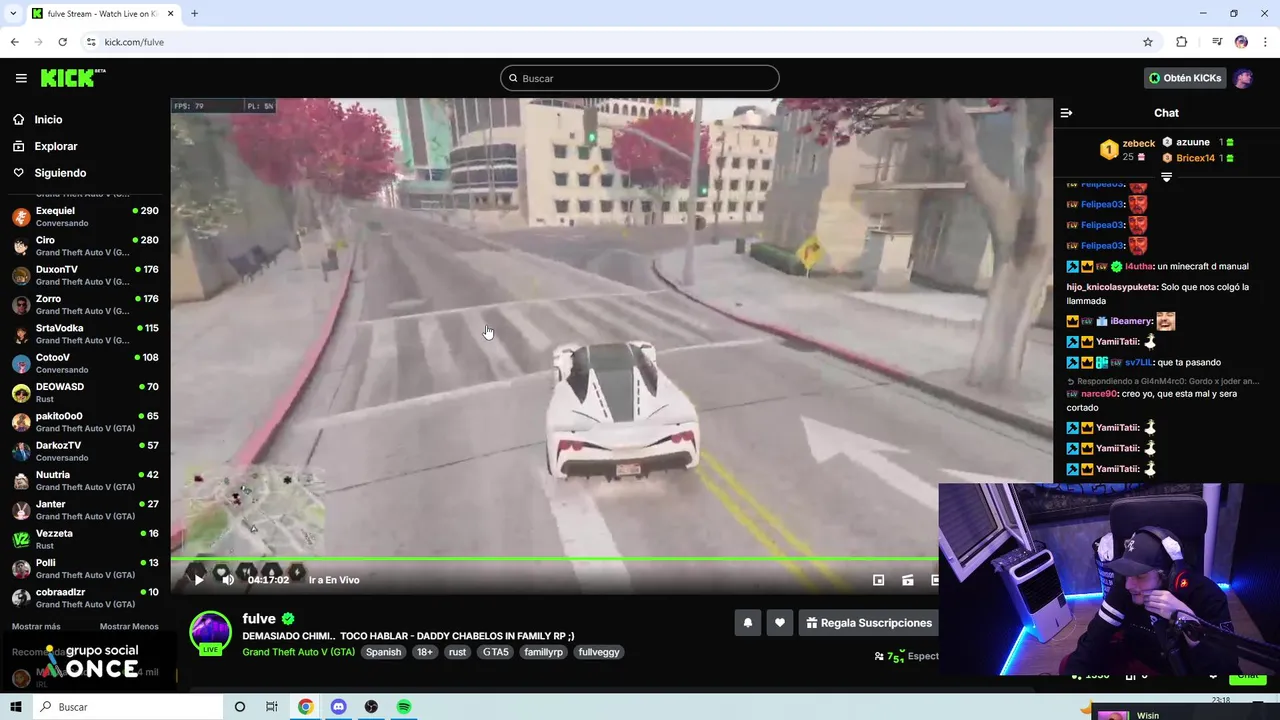The height and width of the screenshot is (720, 1280).
Task: Select the GTA5 tag
Action: [x=496, y=652]
